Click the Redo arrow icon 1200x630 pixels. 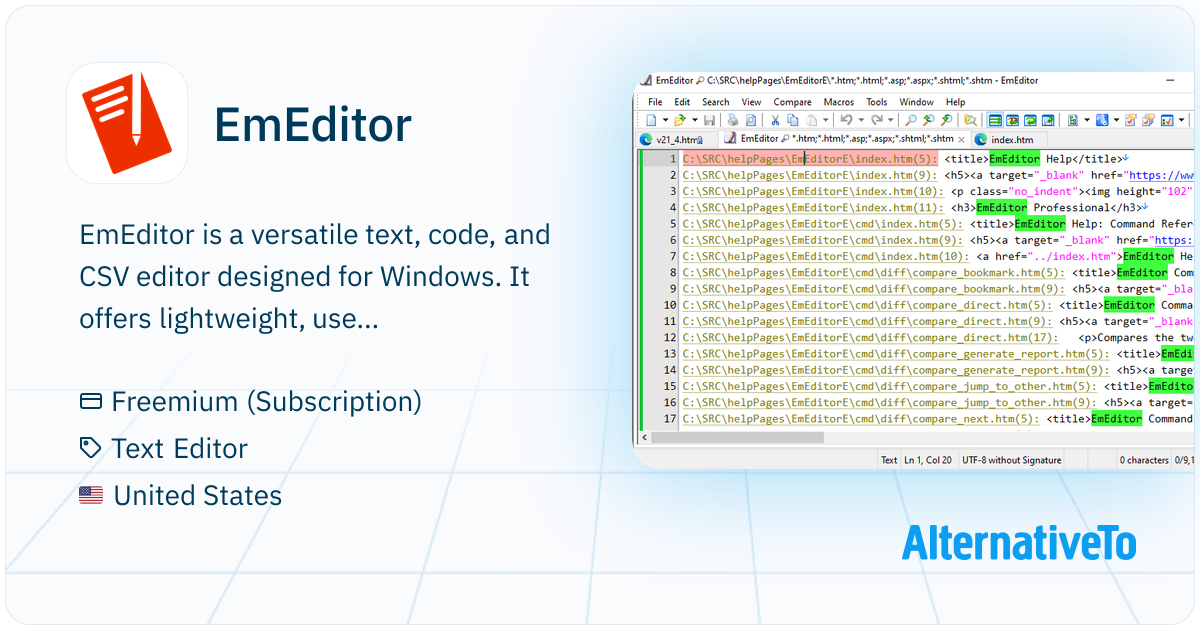(x=877, y=120)
